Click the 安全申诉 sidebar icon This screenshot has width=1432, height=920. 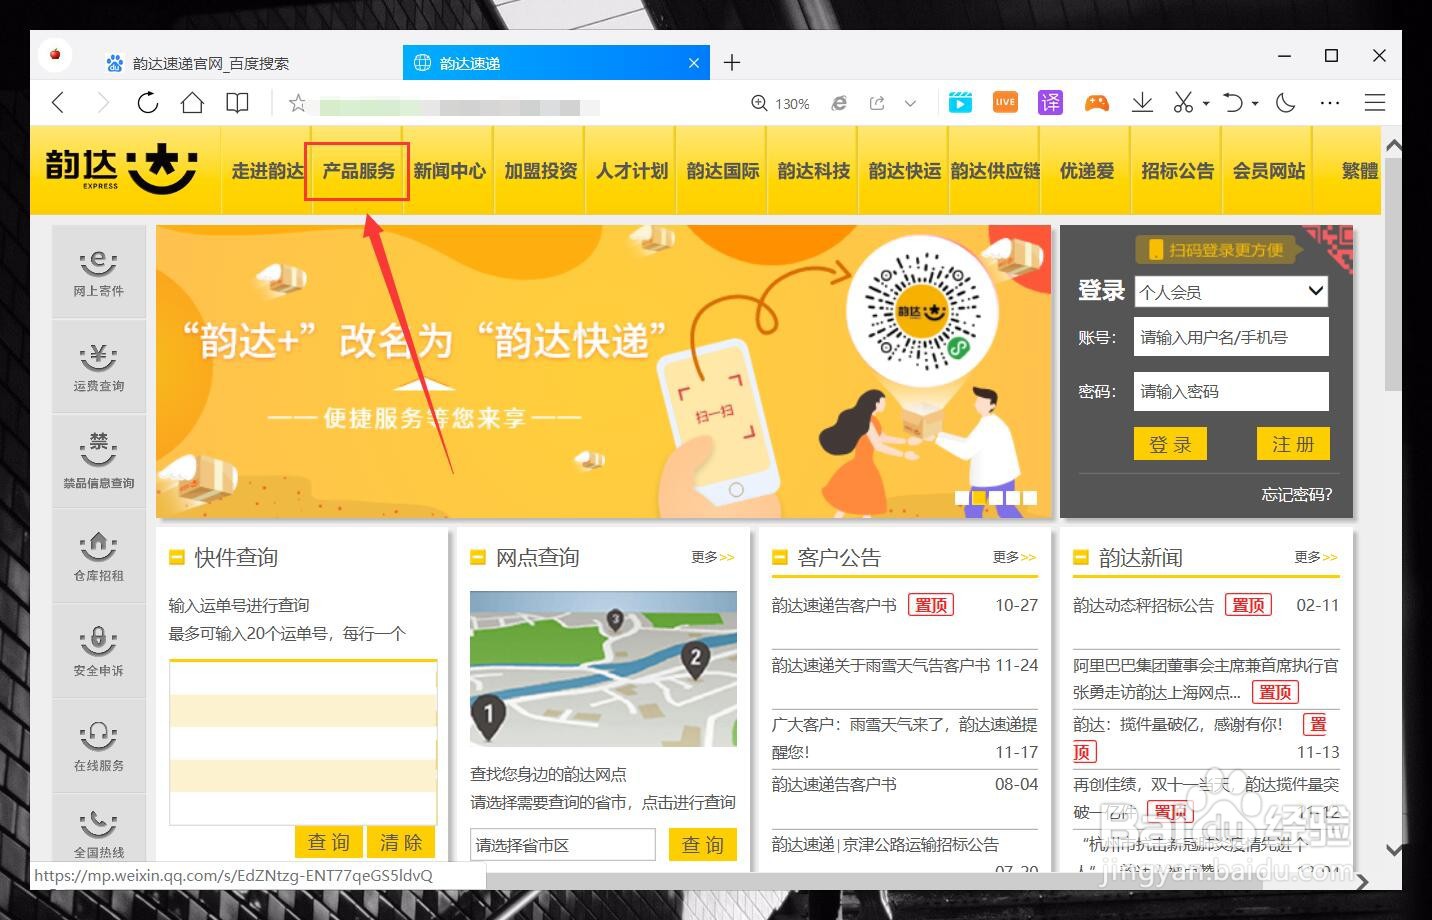[x=98, y=651]
